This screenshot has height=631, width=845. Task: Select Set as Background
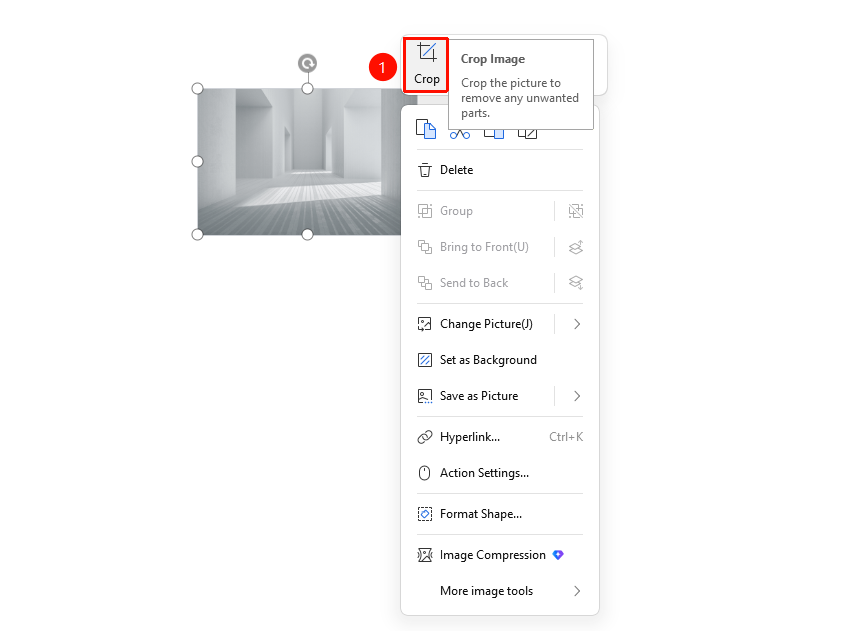coord(500,360)
